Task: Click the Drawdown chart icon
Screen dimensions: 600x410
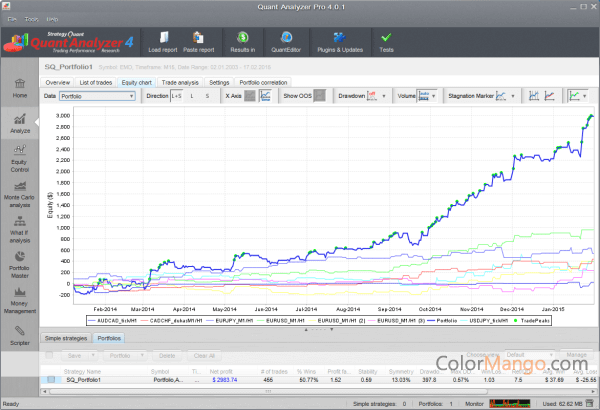Action: [x=372, y=96]
